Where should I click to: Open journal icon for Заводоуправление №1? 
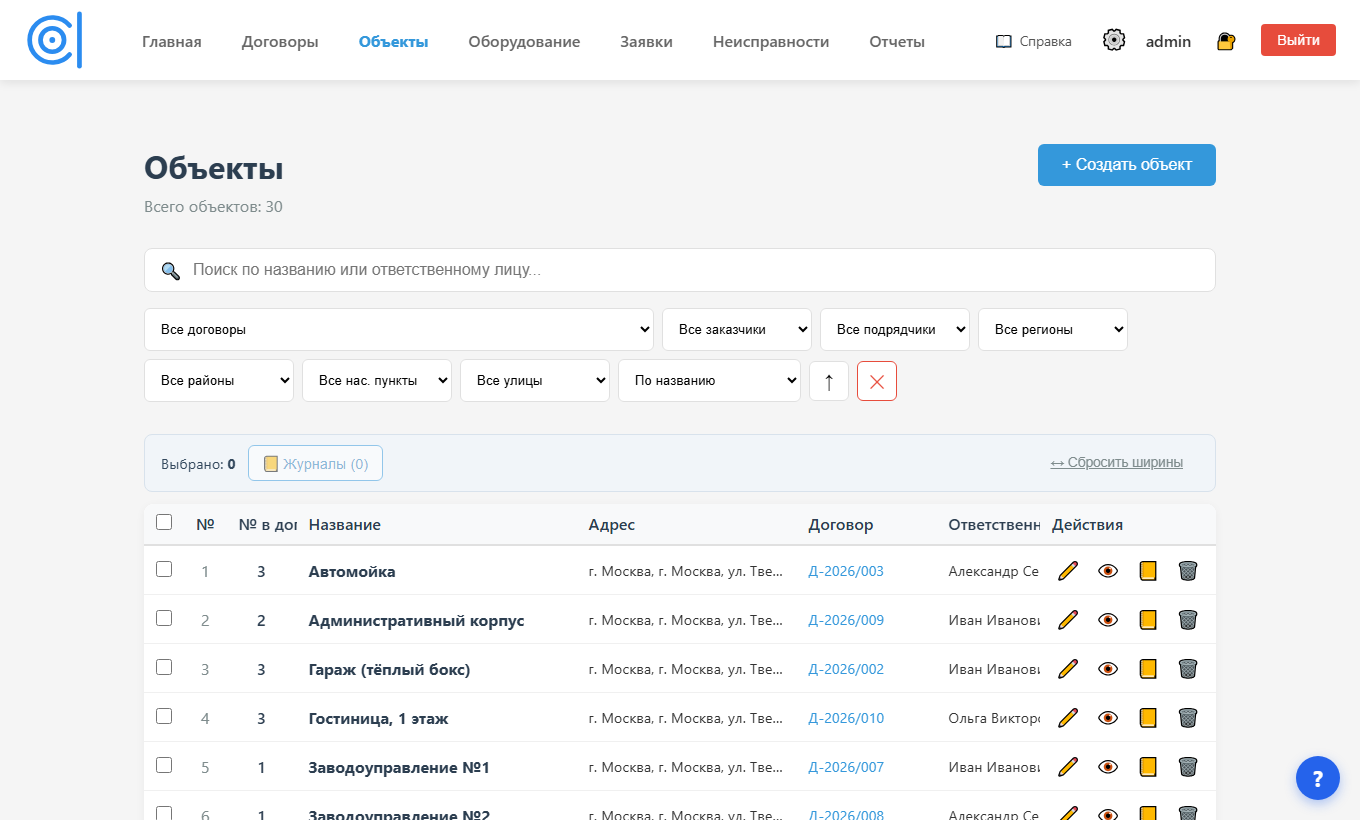pos(1148,767)
